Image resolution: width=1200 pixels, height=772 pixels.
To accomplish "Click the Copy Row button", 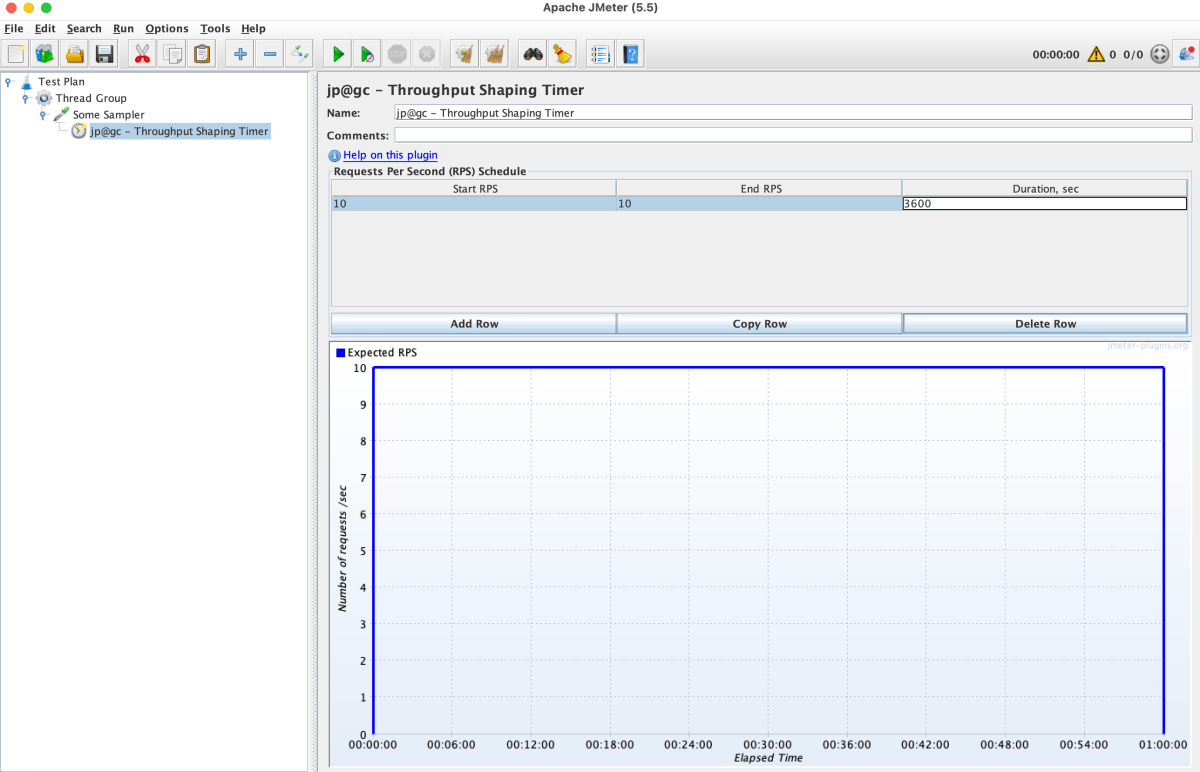I will tap(760, 324).
